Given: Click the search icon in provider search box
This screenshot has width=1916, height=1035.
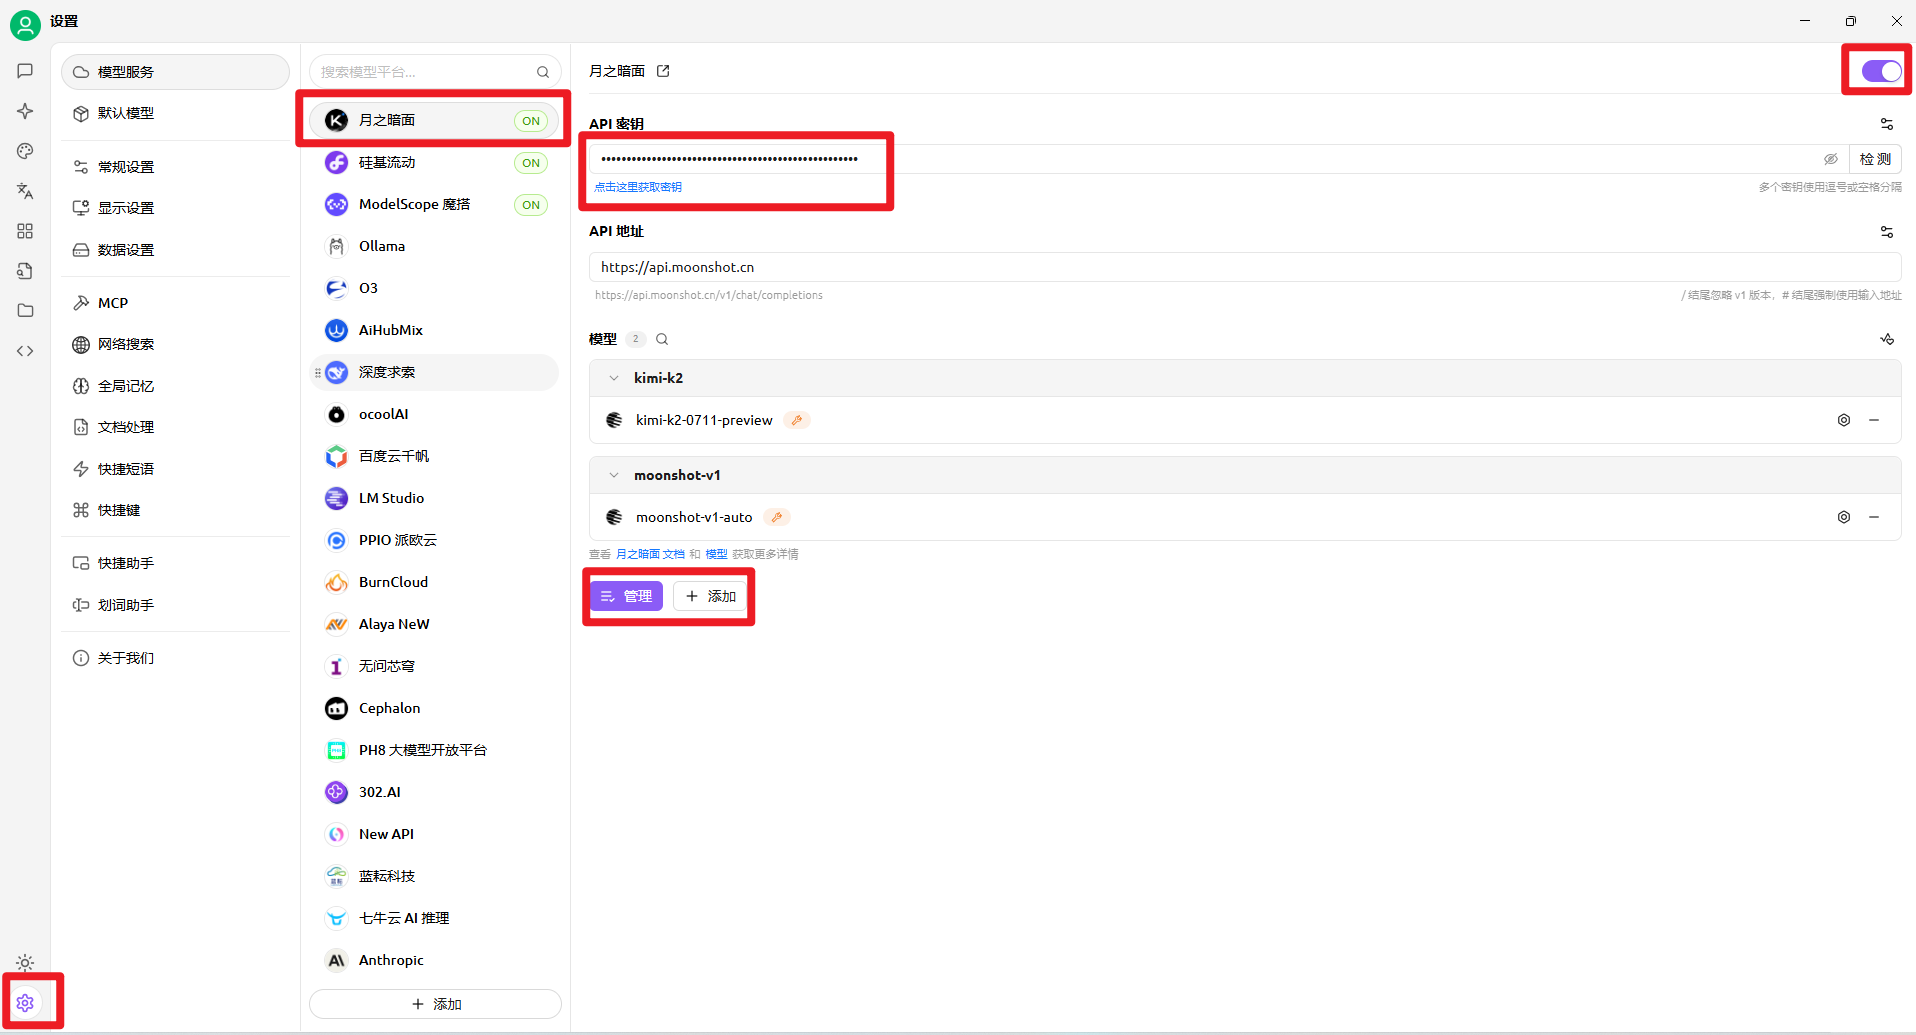Looking at the screenshot, I should [x=543, y=72].
